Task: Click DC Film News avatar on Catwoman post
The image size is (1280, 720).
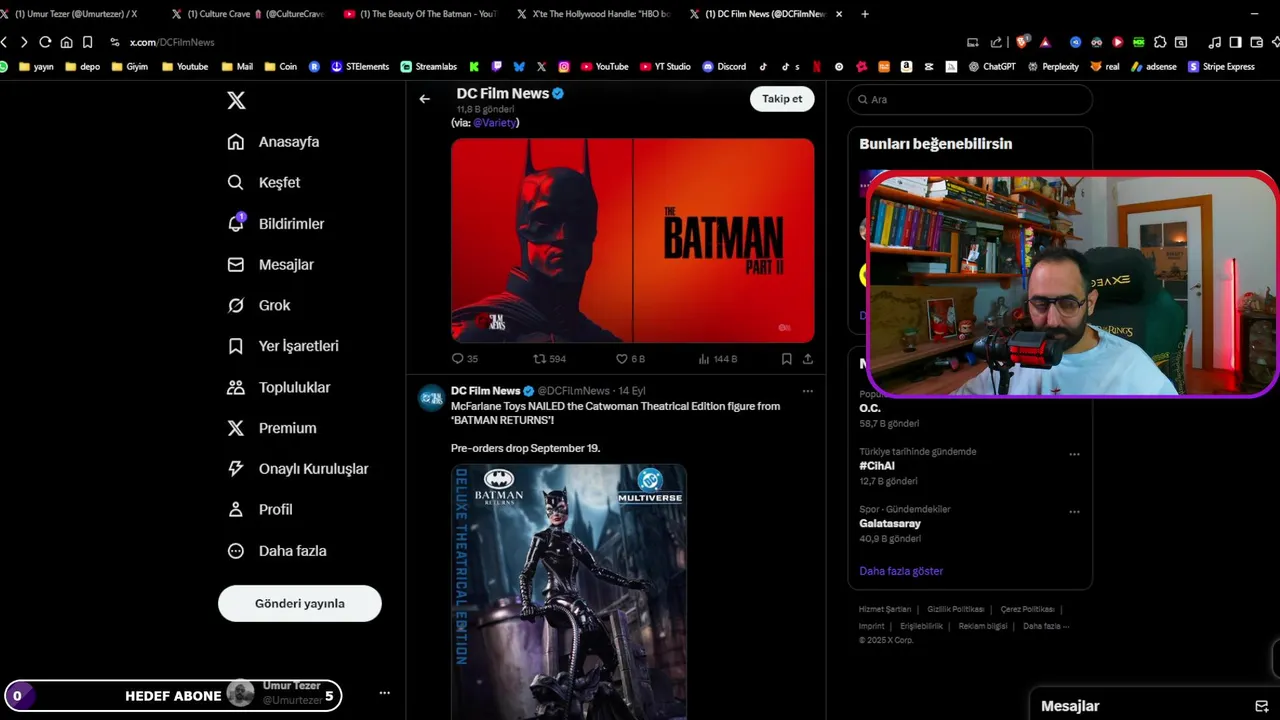Action: click(x=431, y=397)
